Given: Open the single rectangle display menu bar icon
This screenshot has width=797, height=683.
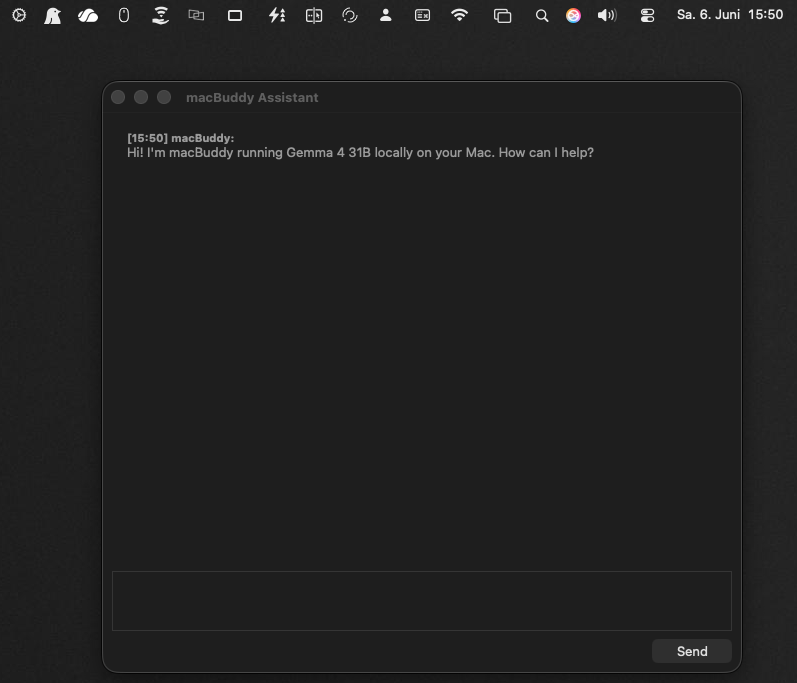Looking at the screenshot, I should [x=235, y=16].
